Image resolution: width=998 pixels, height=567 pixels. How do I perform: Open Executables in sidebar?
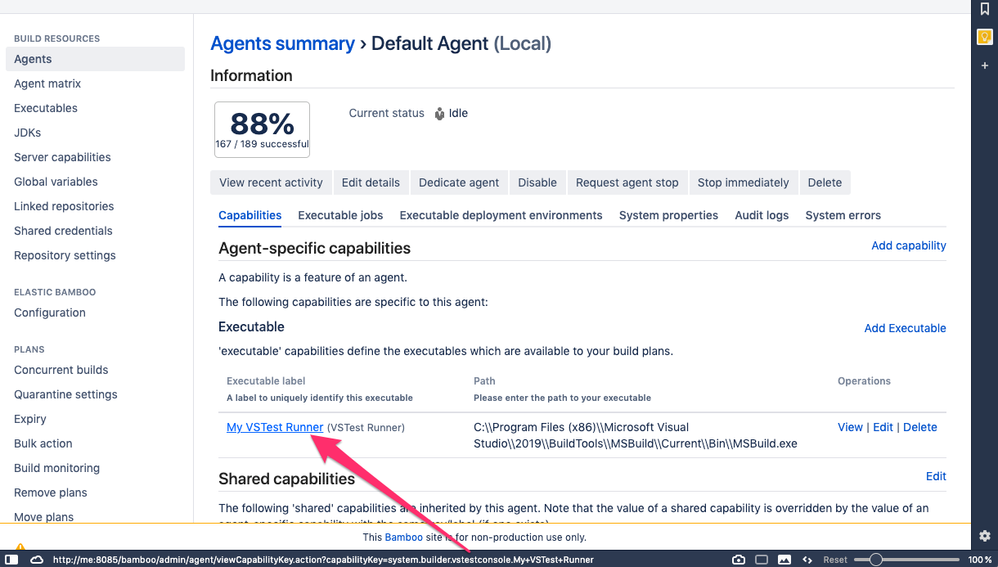point(46,108)
